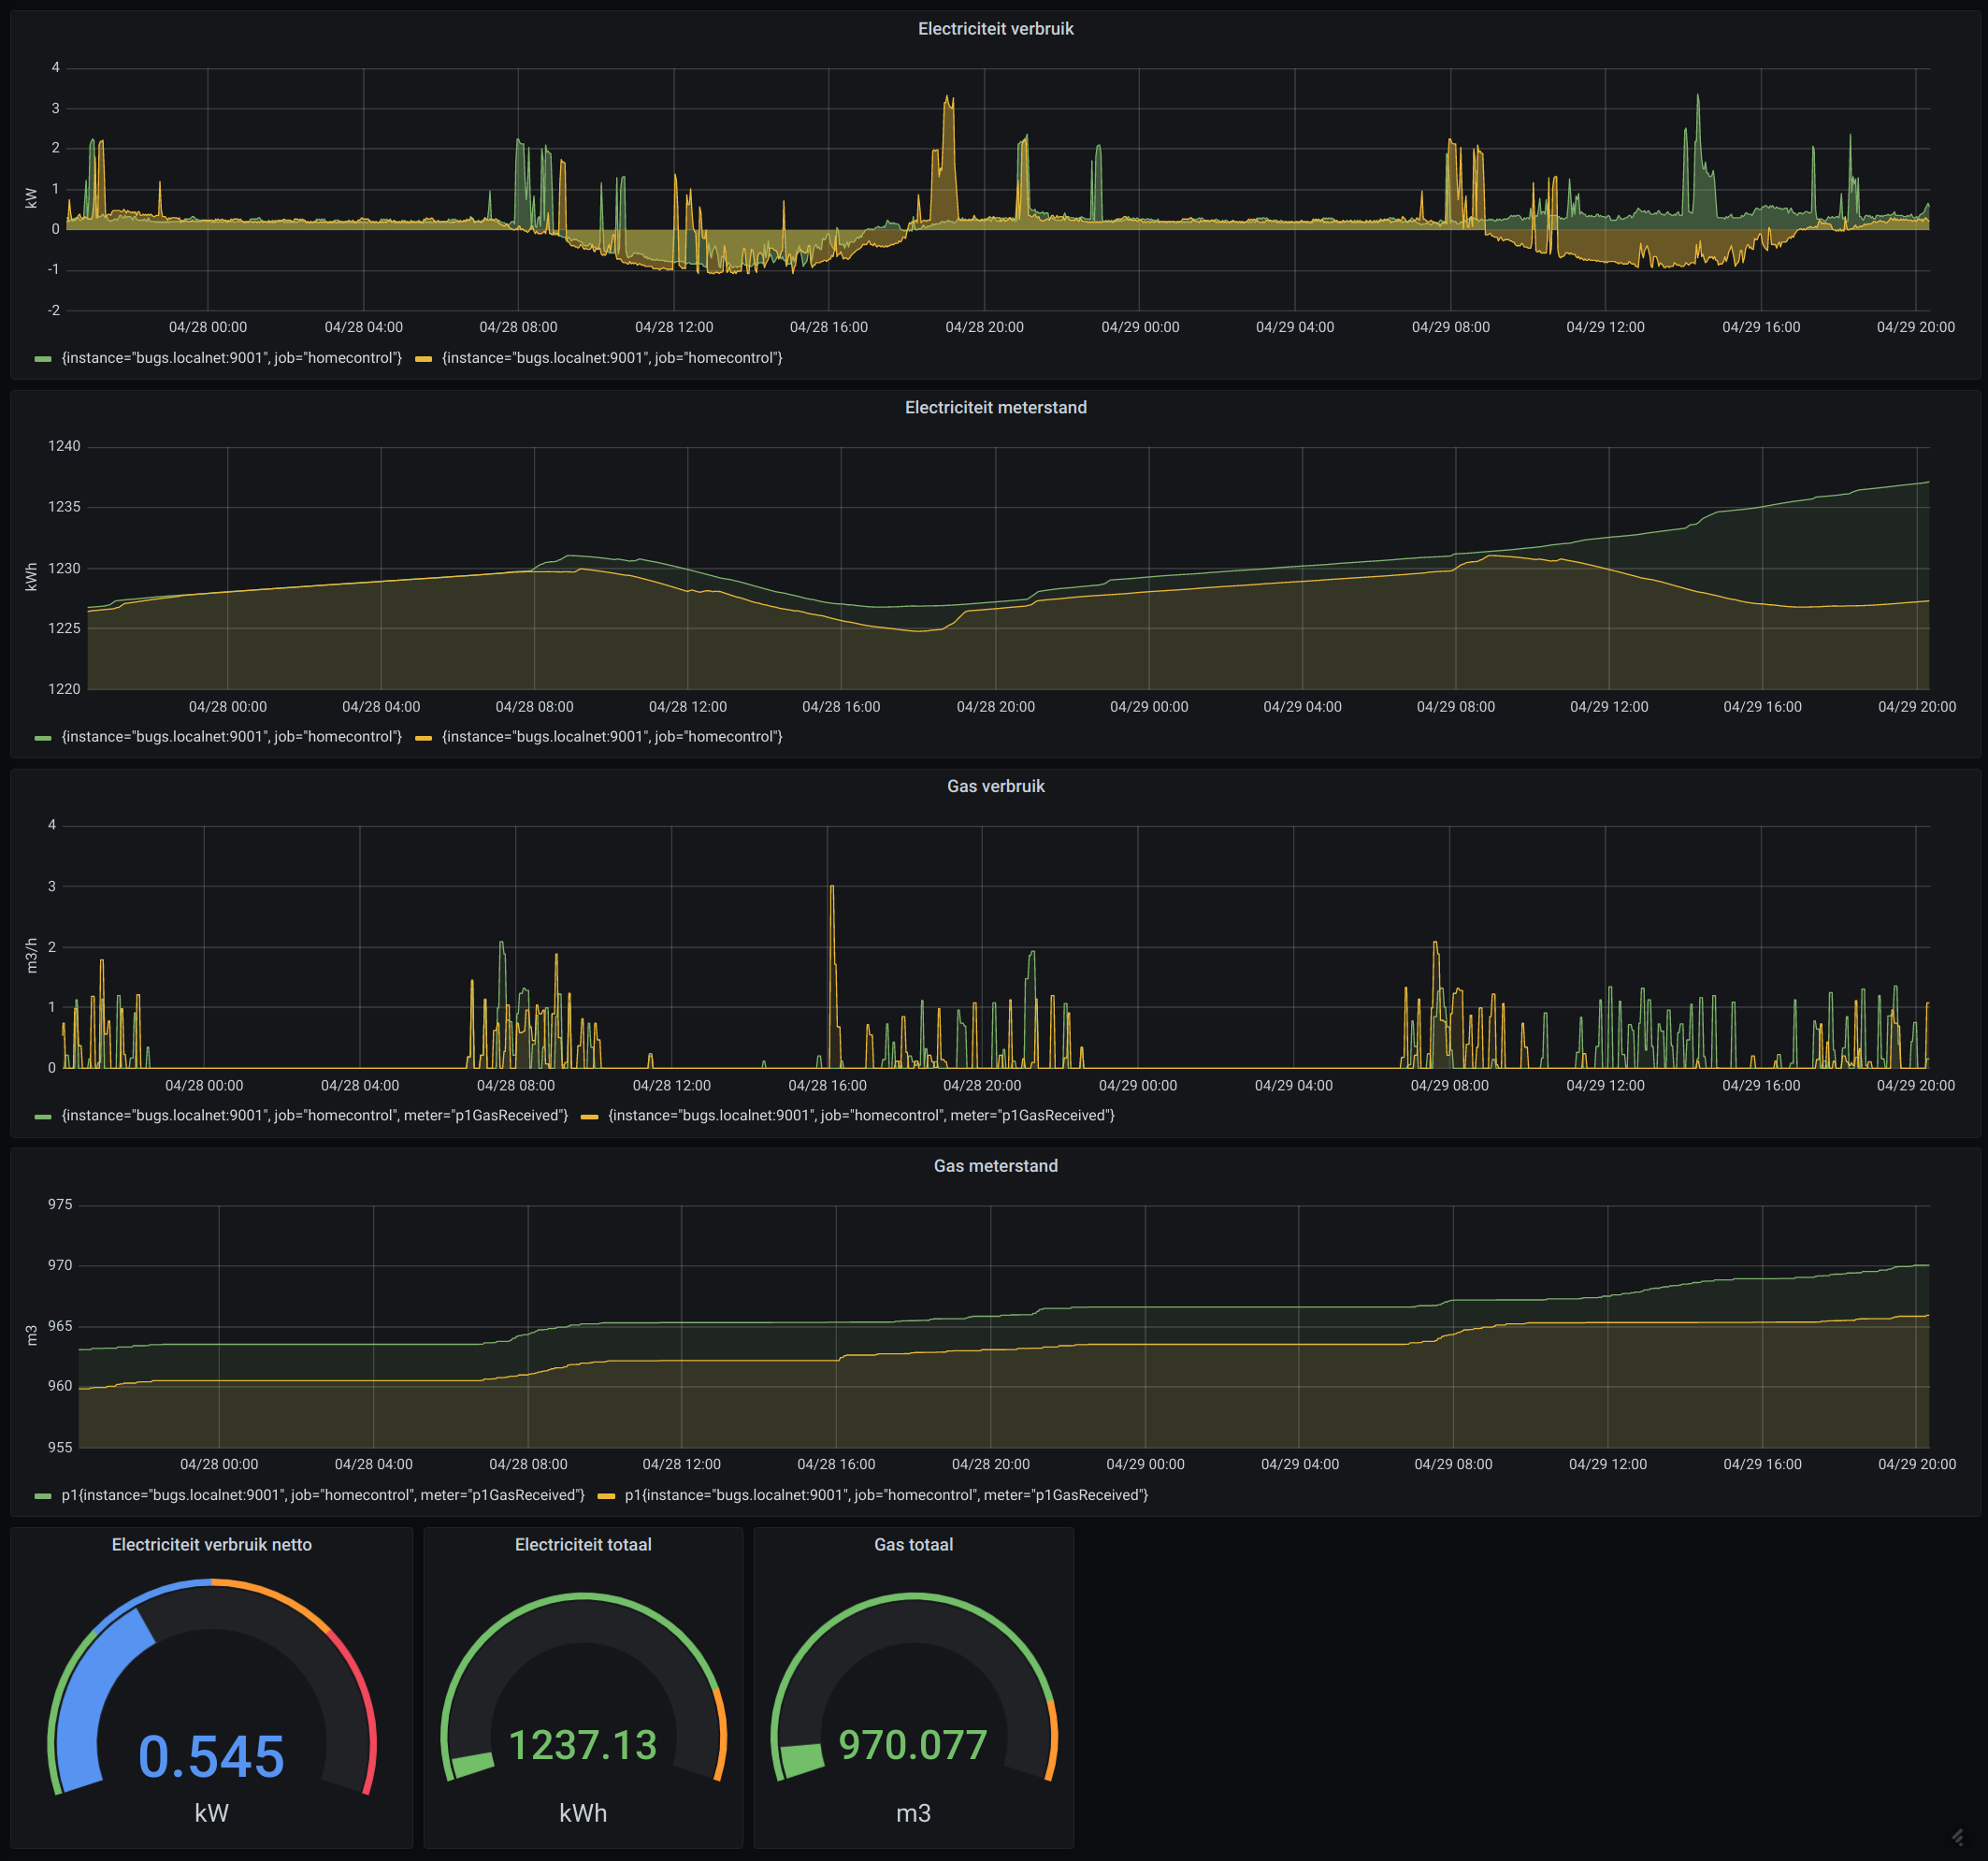The image size is (1988, 1861).
Task: Click the m3 y-axis label of Gas meterstand
Action: (x=31, y=1335)
